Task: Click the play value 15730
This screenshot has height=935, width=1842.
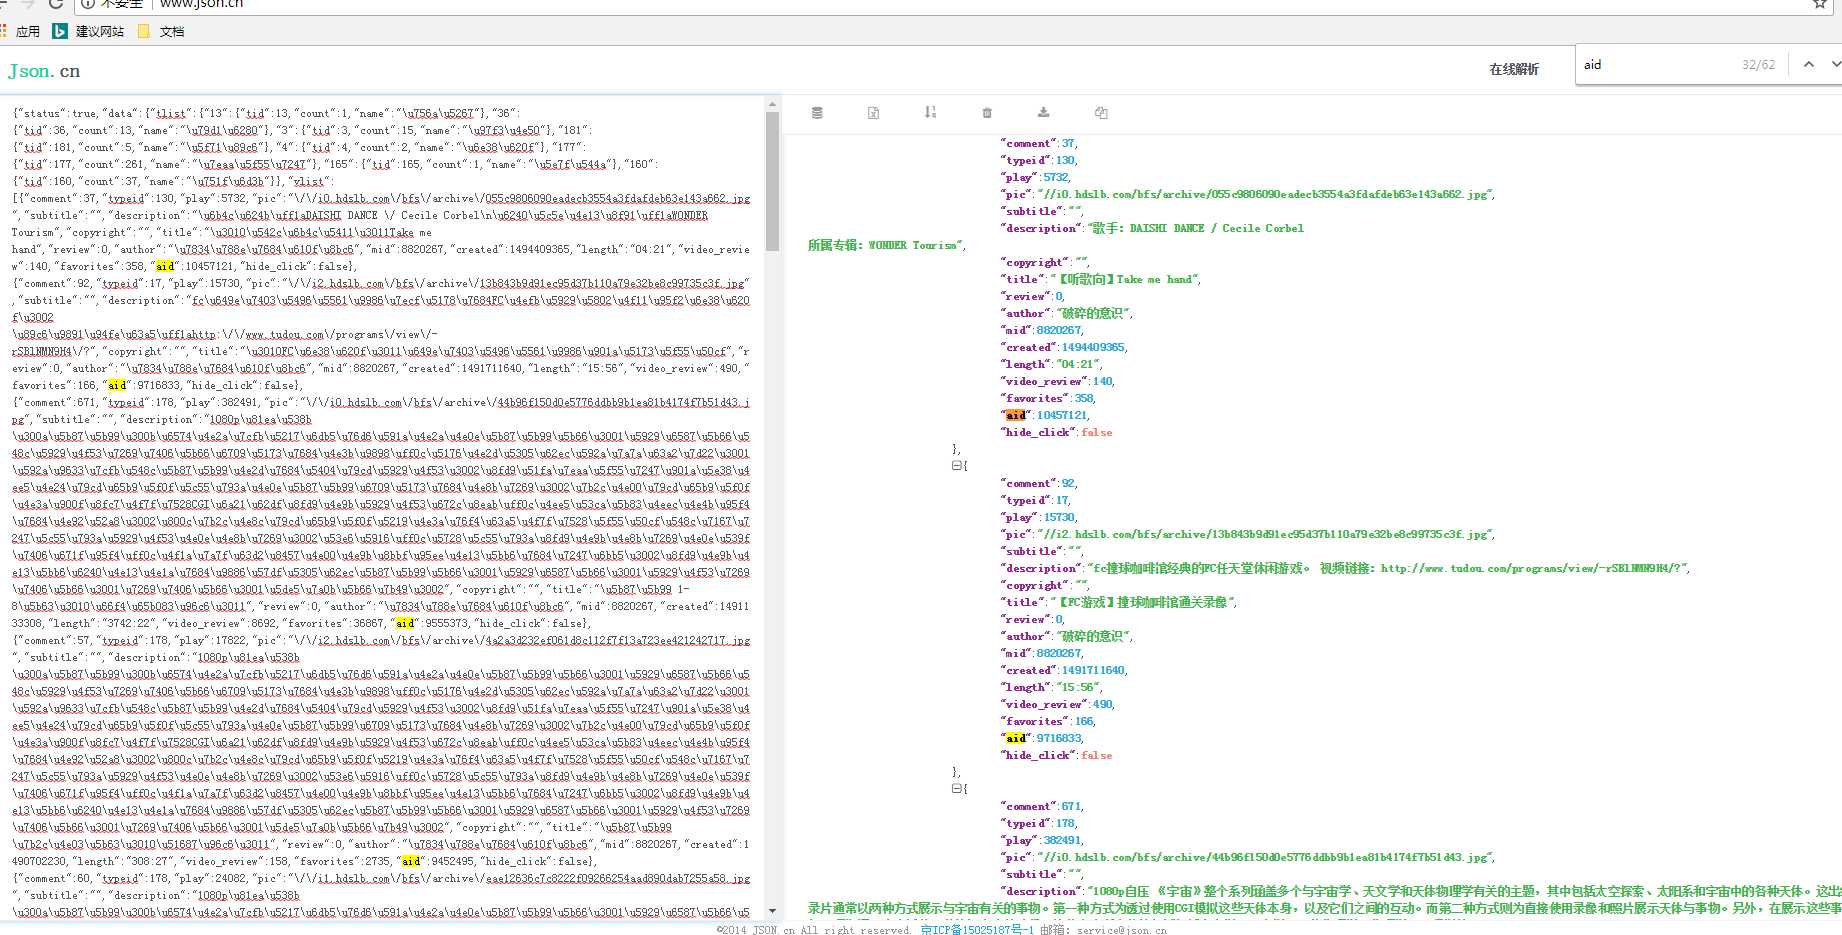Action: [x=1059, y=517]
